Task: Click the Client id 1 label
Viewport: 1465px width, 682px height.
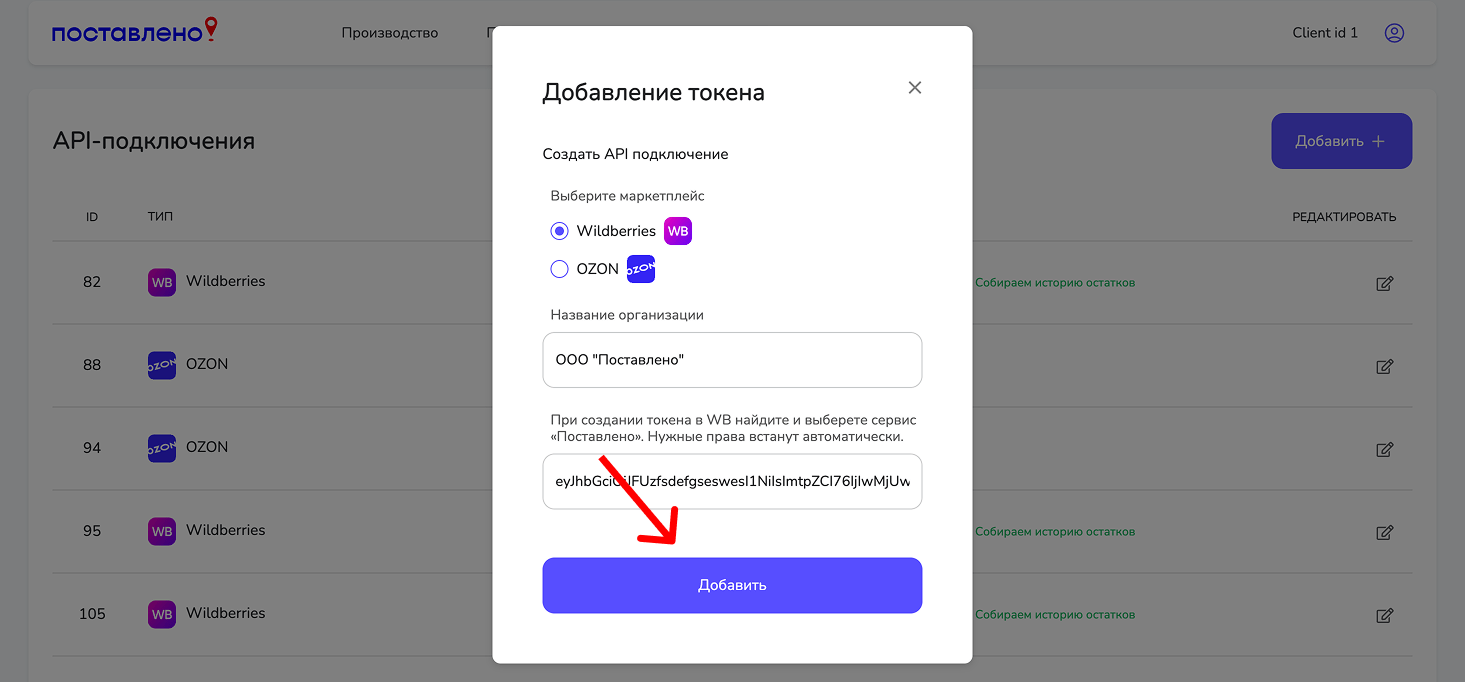Action: point(1325,33)
